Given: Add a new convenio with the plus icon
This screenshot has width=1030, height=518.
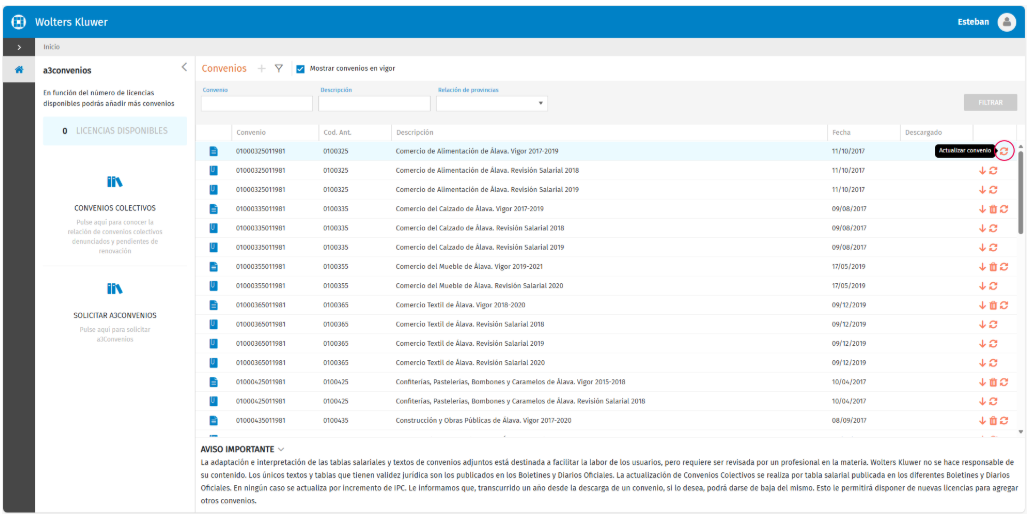Looking at the screenshot, I should click(x=261, y=68).
